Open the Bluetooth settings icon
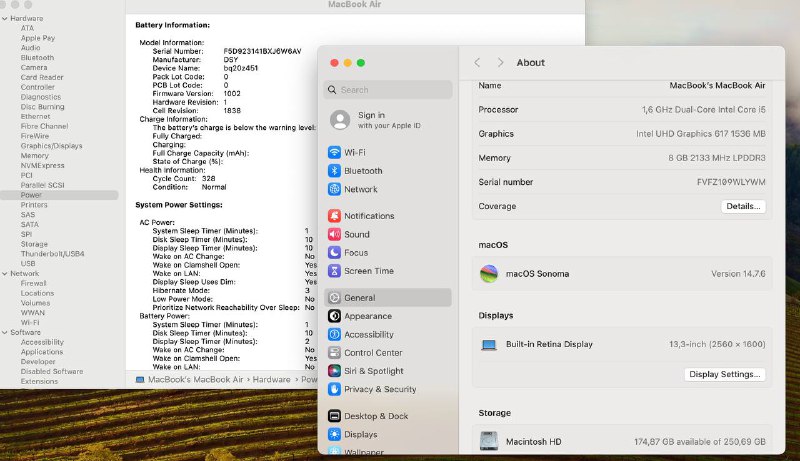 coord(334,170)
